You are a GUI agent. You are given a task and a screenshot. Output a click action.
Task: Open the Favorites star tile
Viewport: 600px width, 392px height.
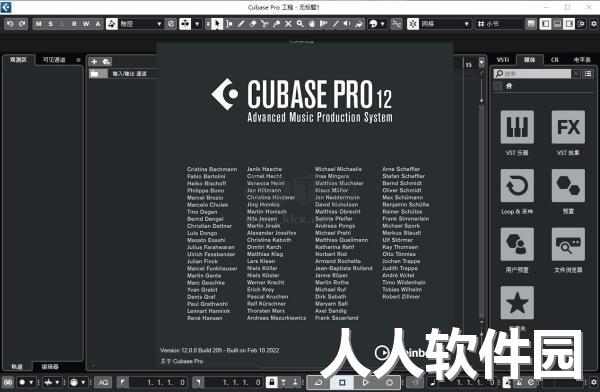tap(517, 302)
